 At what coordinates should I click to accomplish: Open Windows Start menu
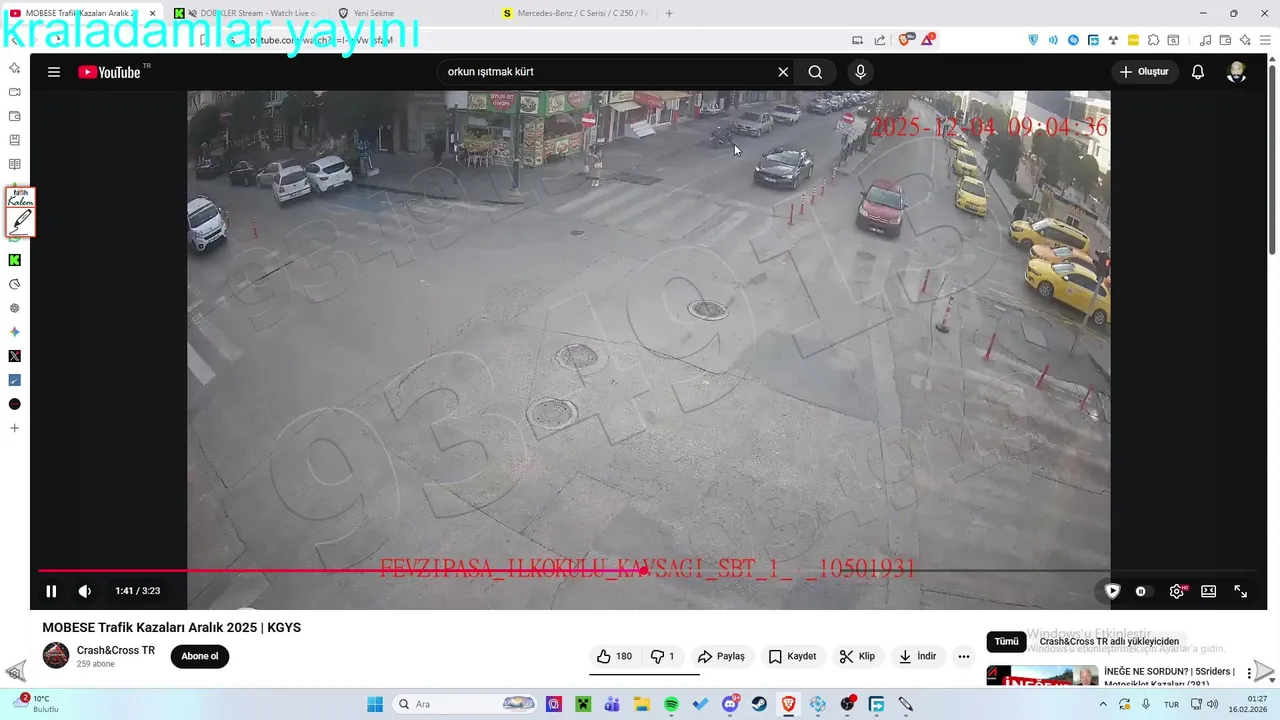pyautogui.click(x=375, y=704)
